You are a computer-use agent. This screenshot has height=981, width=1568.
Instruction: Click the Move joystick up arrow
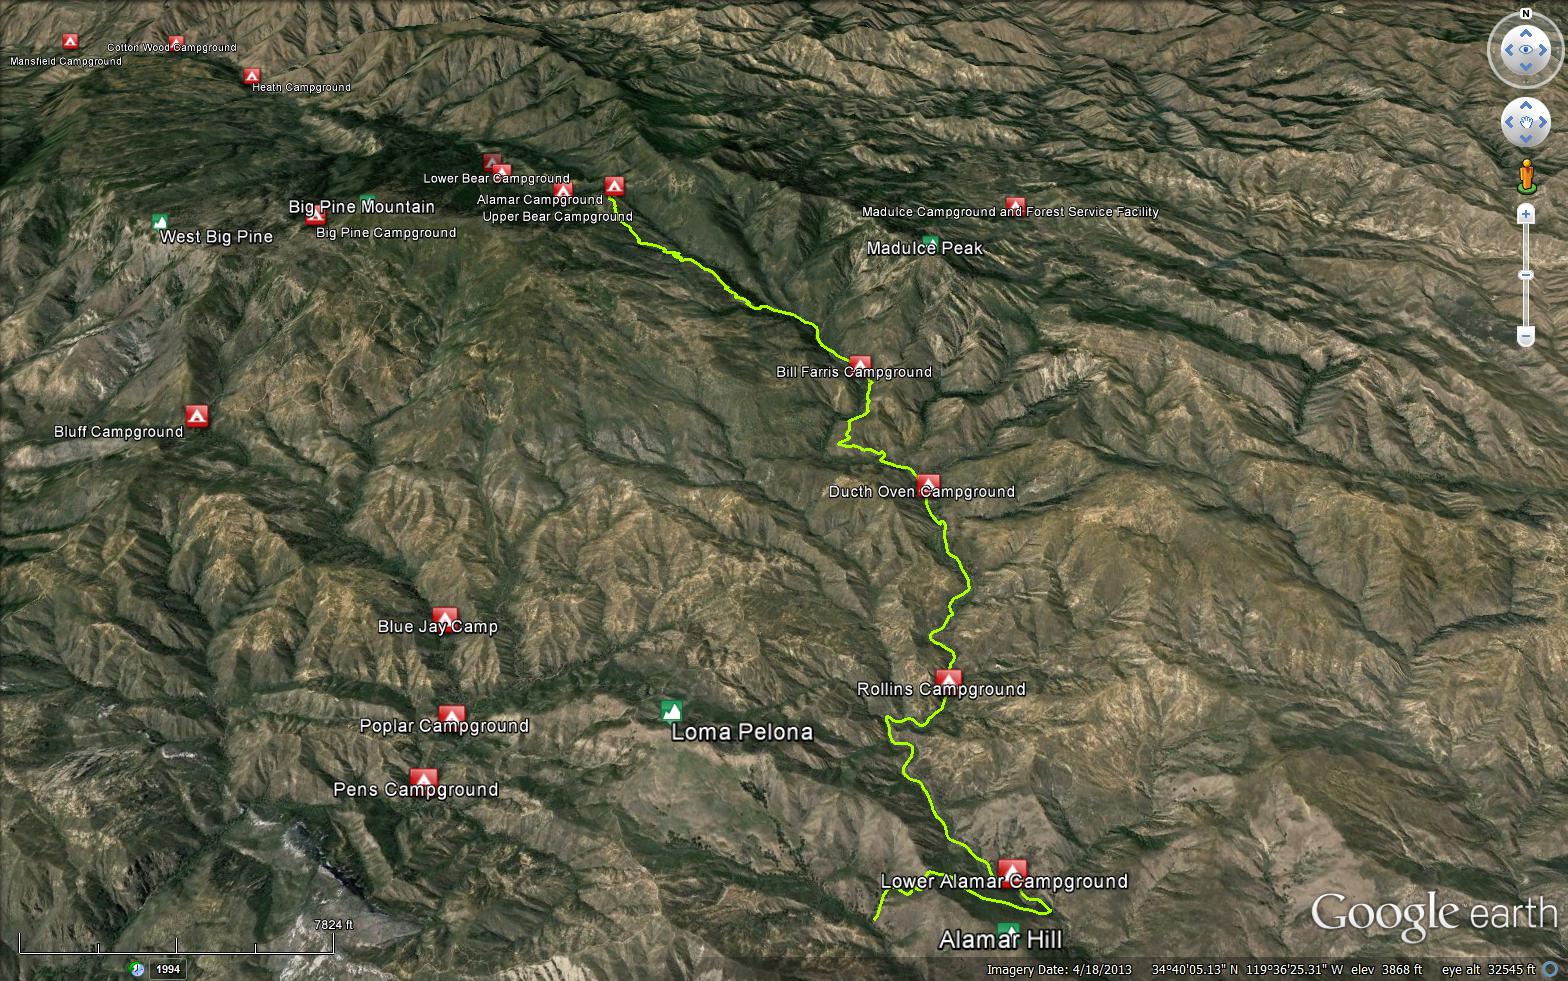tap(1526, 104)
